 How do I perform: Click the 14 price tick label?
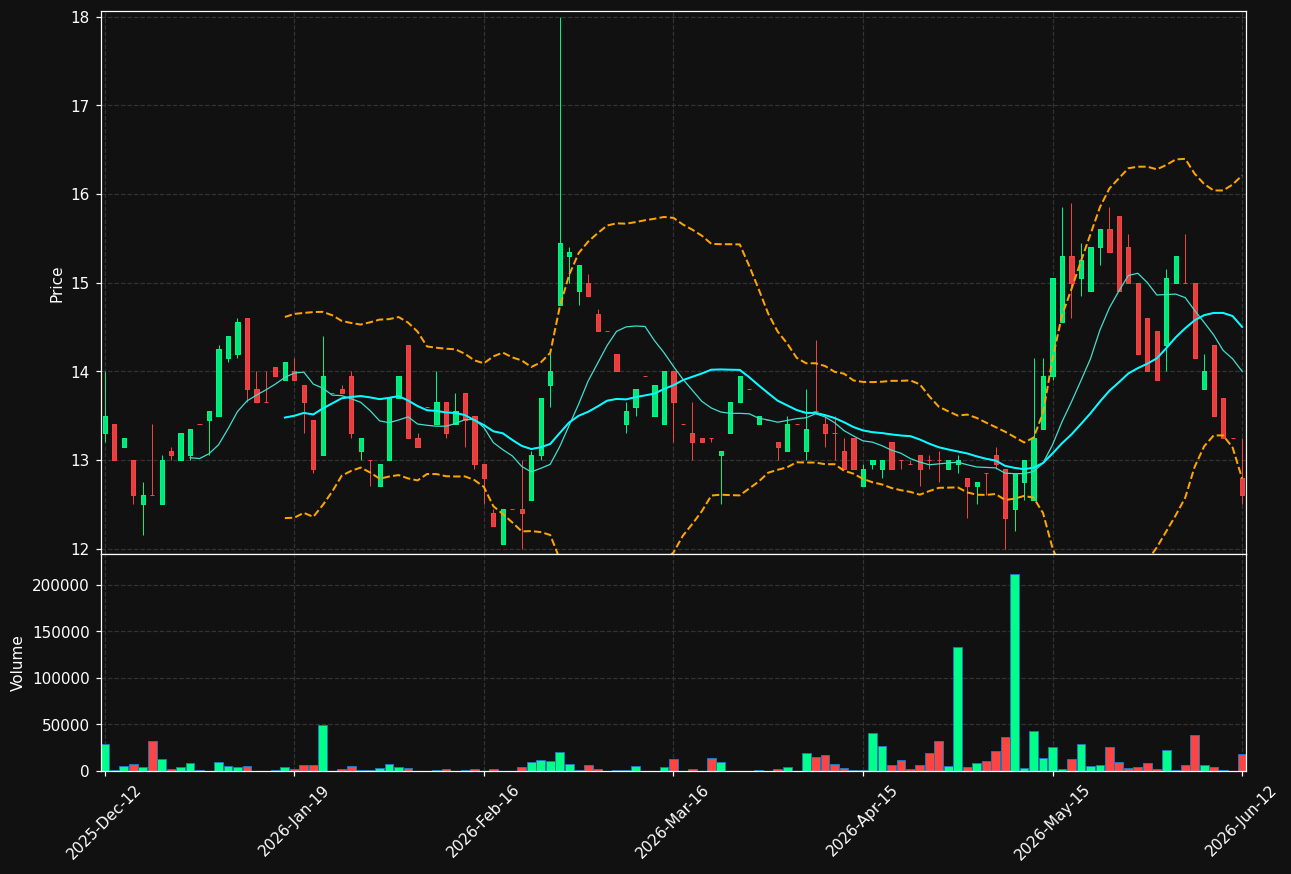tap(80, 372)
